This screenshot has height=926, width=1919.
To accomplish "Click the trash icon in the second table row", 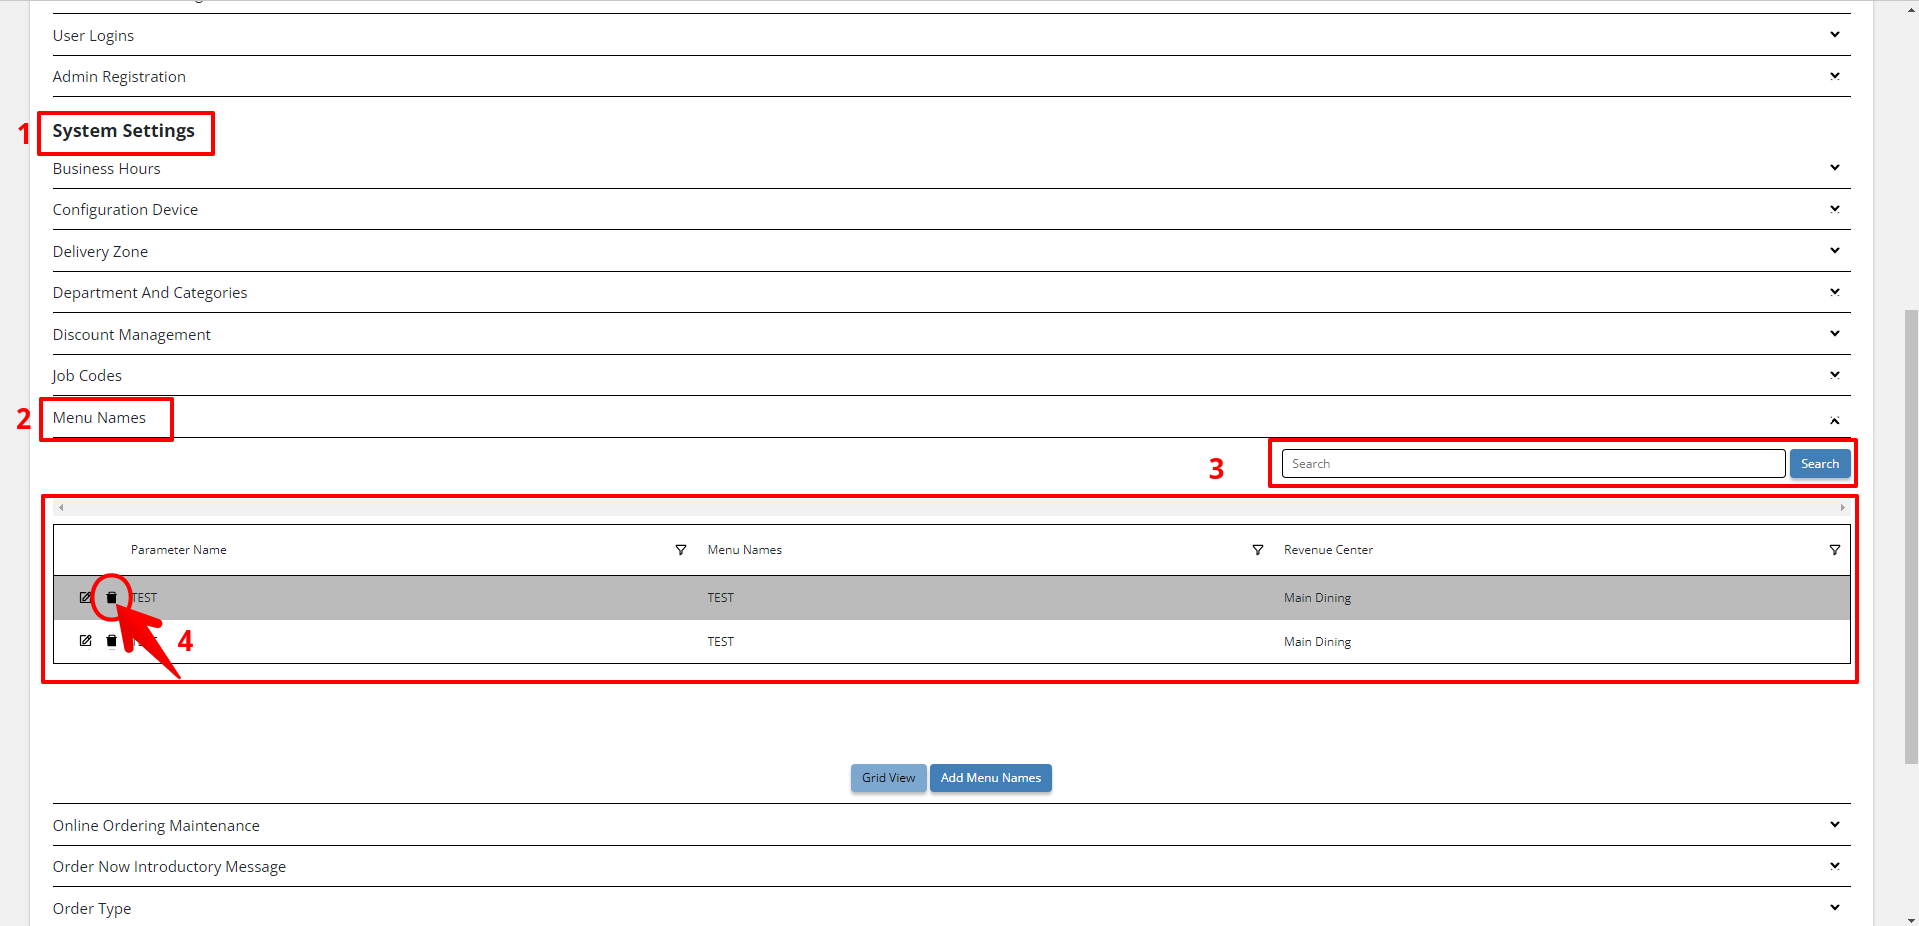I will (x=111, y=641).
